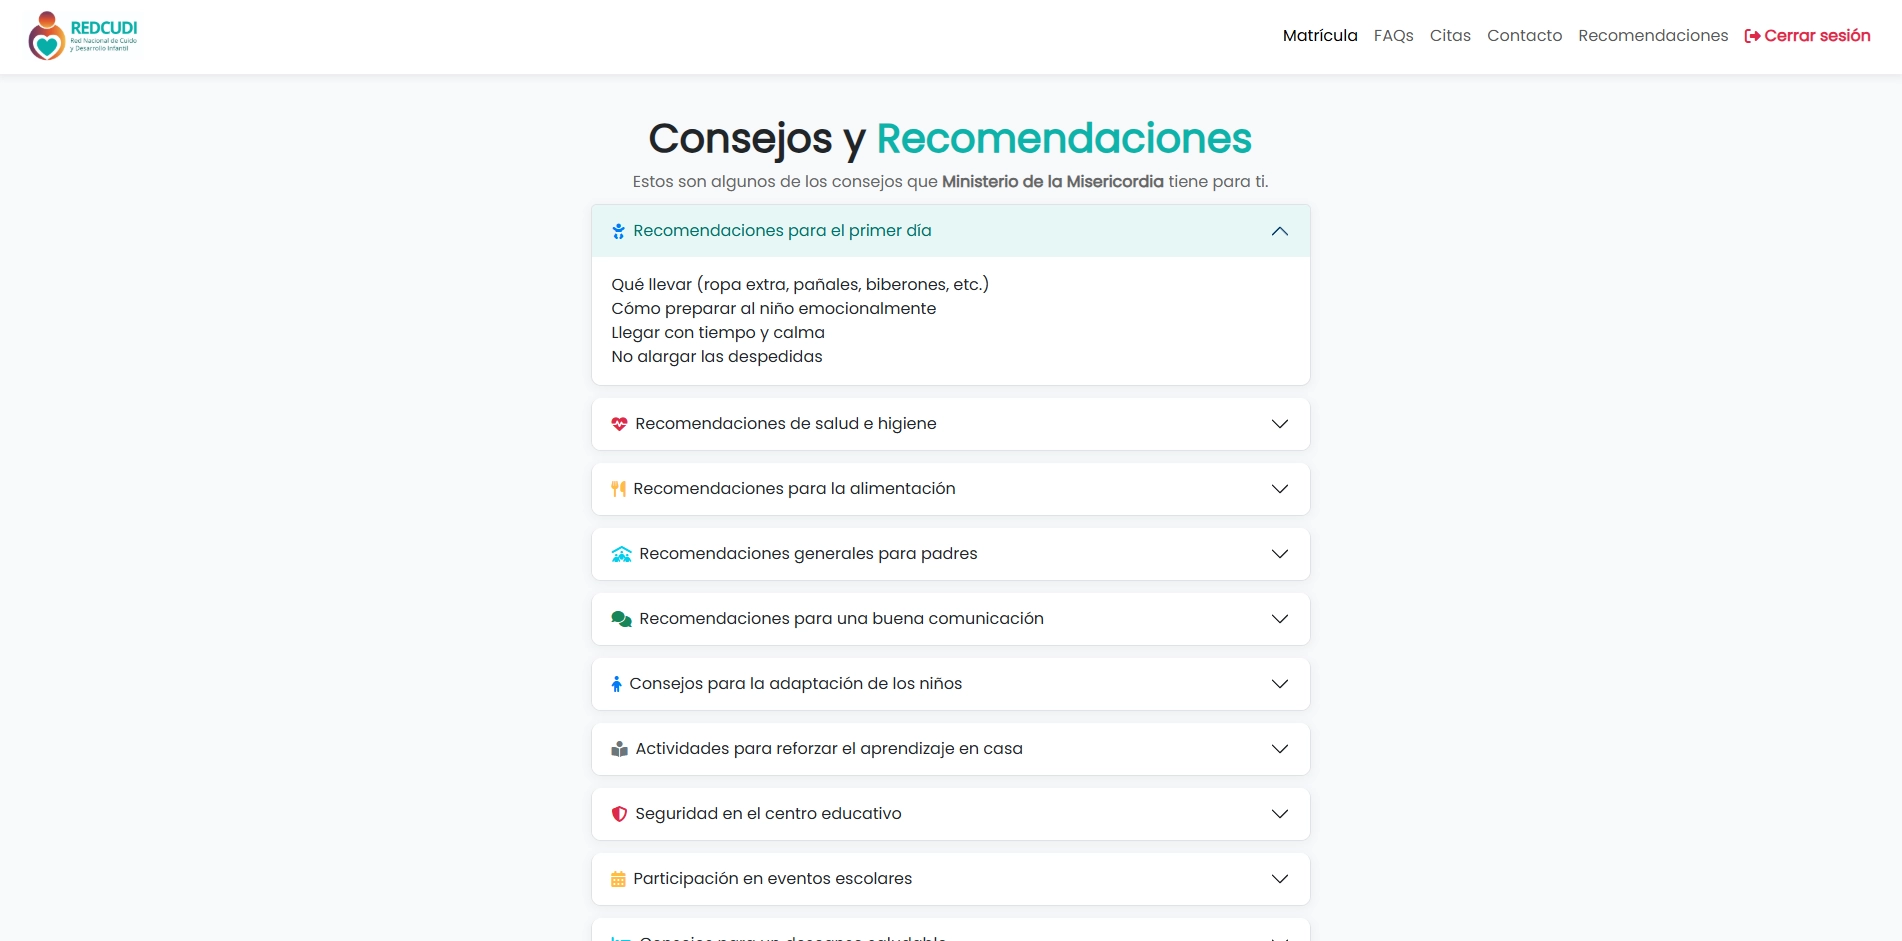Click the heart pulse icon for salud
The image size is (1902, 941).
[x=619, y=424]
